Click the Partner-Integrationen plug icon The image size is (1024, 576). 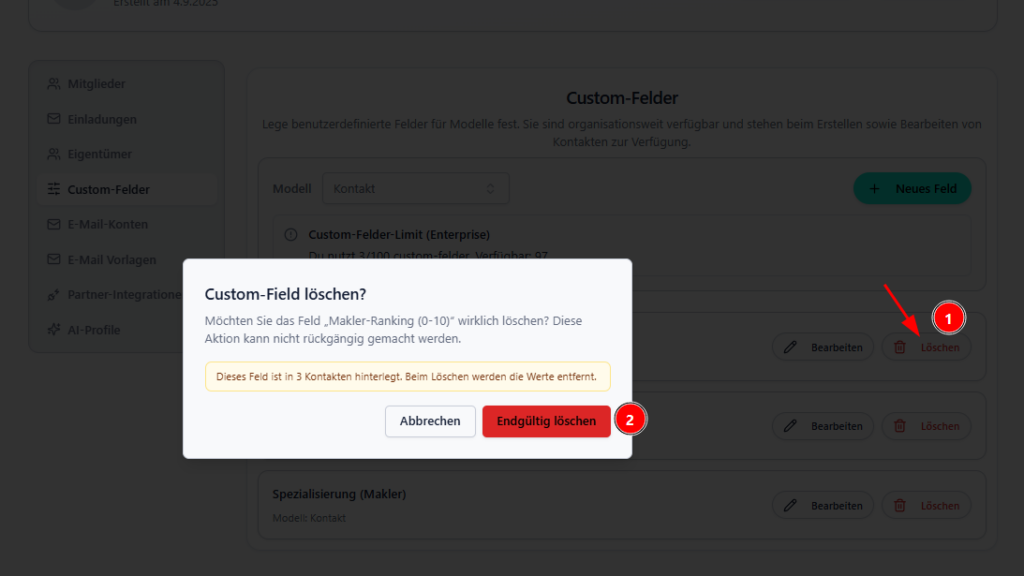tap(54, 295)
